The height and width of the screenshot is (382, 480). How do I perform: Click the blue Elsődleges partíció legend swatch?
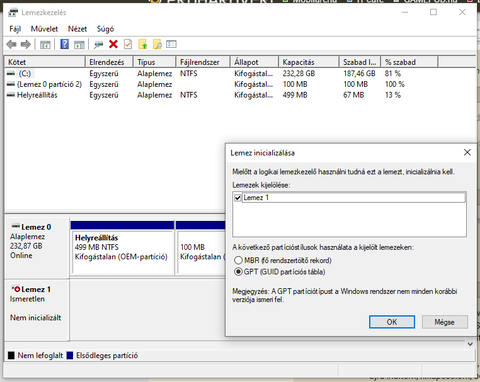click(70, 355)
